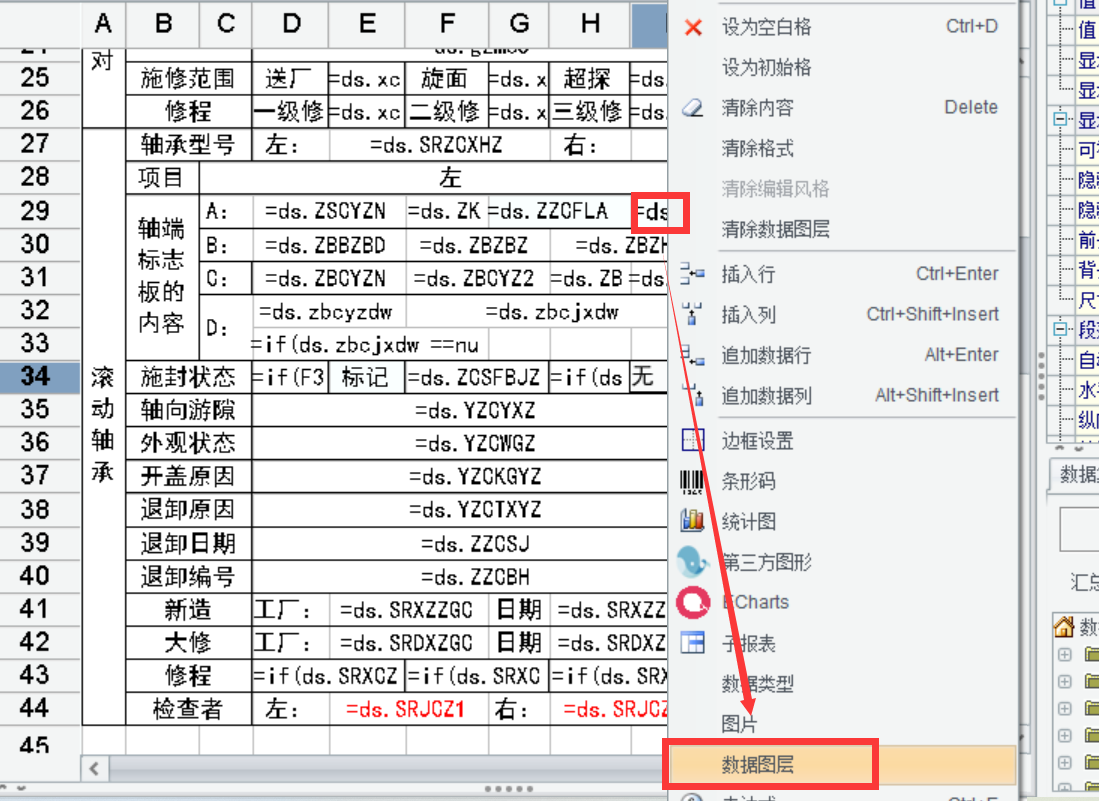
Task: Click the red X icon beside 设为空白格
Action: [x=693, y=27]
